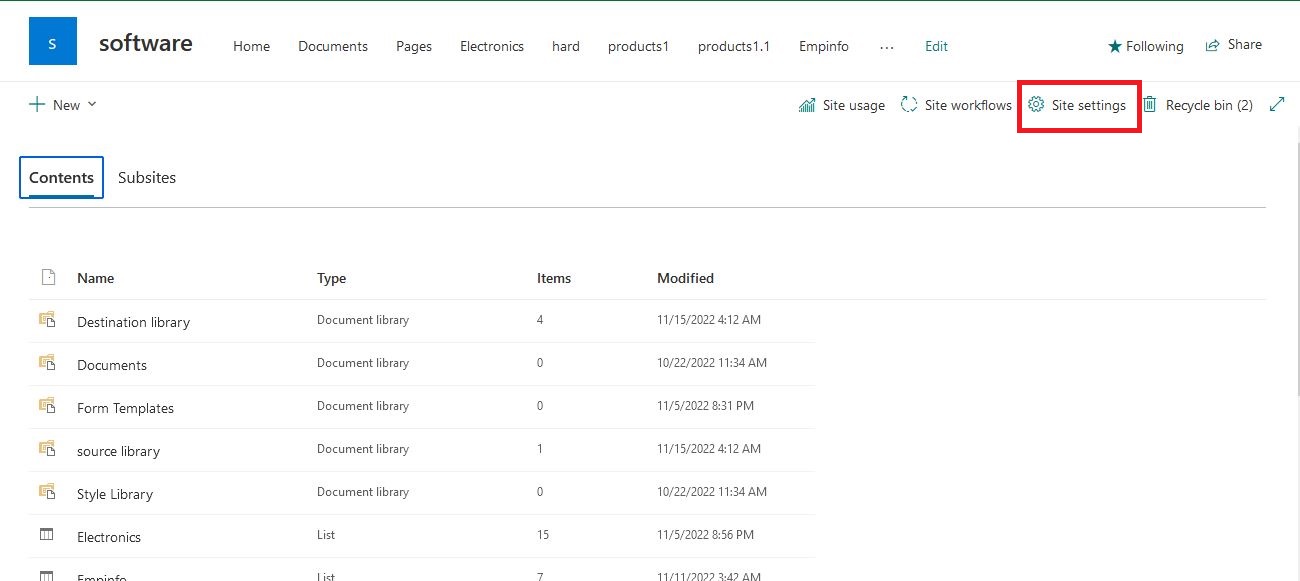Open Site settings via the gear icon

point(1079,104)
